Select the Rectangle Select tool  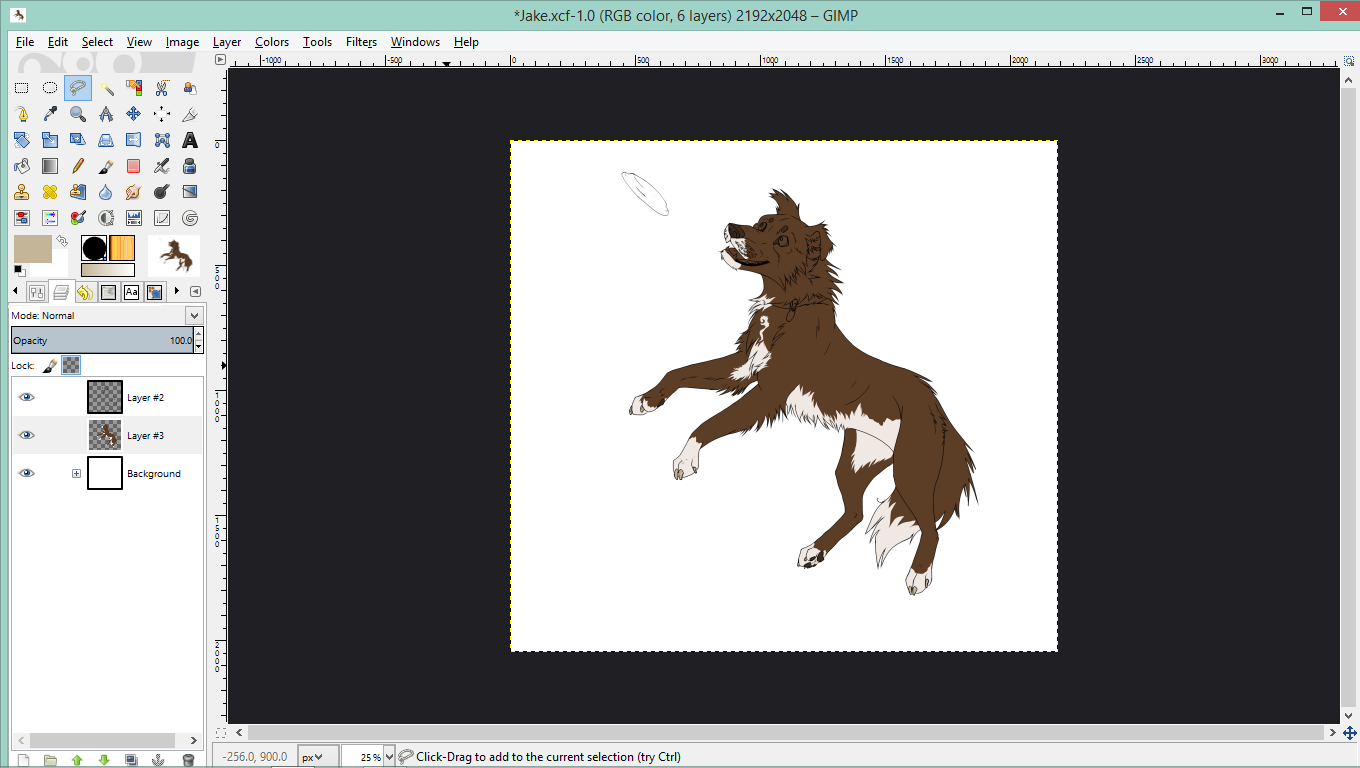[21, 88]
